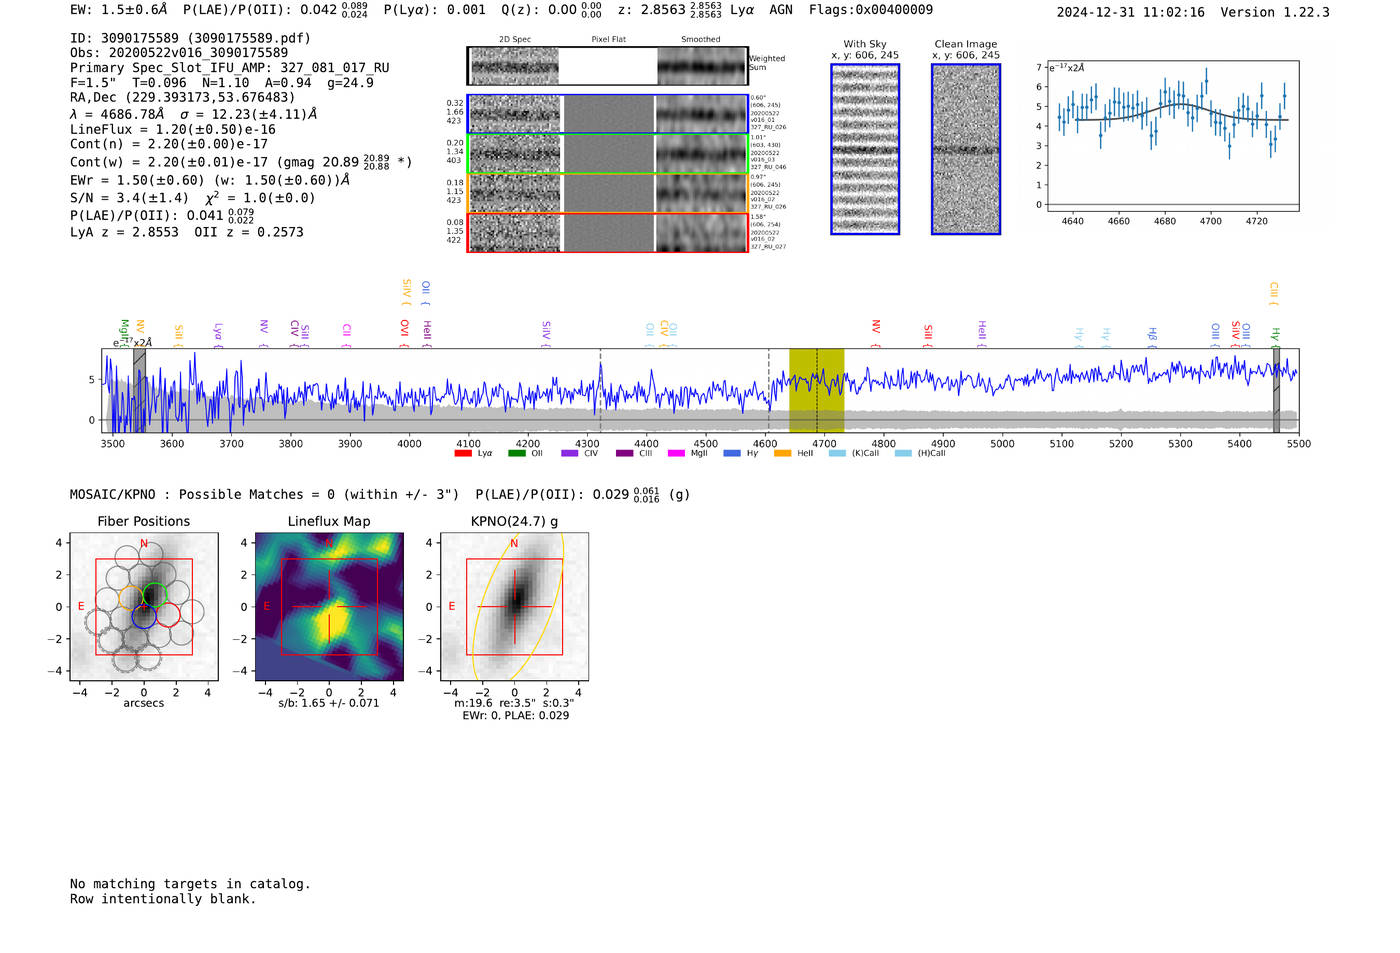Click the red OVI line label above spectrum
Screen dimensions: 1400x953
(405, 333)
